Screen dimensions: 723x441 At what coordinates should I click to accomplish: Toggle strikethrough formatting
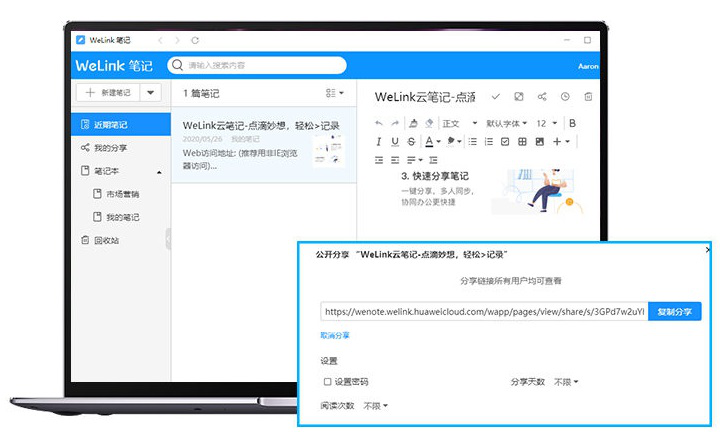tap(411, 142)
